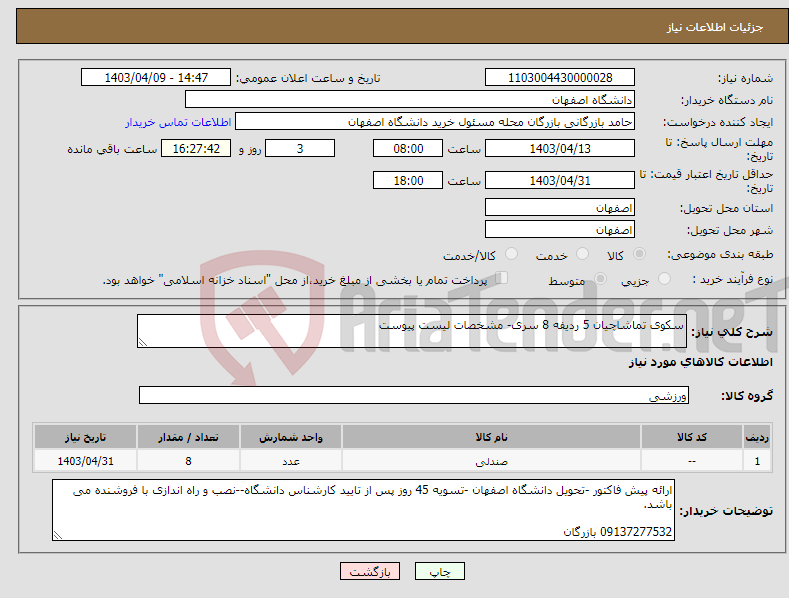This screenshot has width=789, height=598.
Task: Click the response deadline time 08:00
Action: coord(408,148)
